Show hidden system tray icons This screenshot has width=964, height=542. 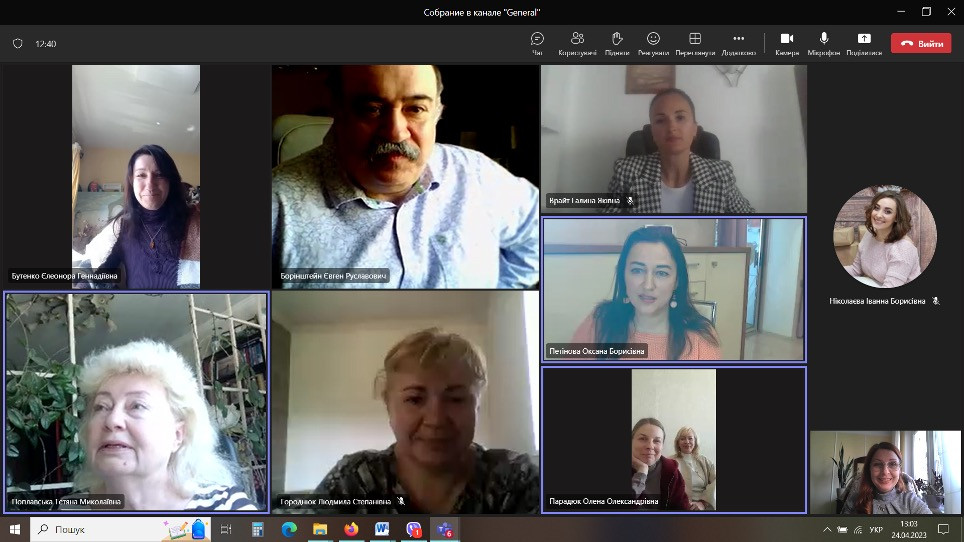(x=827, y=529)
